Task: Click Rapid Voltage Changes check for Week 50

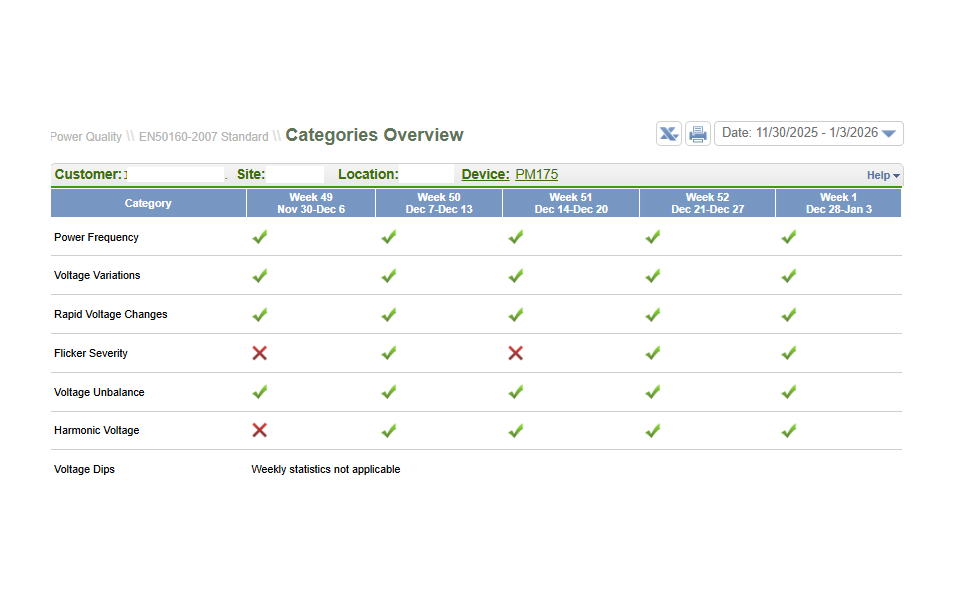Action: [x=389, y=315]
